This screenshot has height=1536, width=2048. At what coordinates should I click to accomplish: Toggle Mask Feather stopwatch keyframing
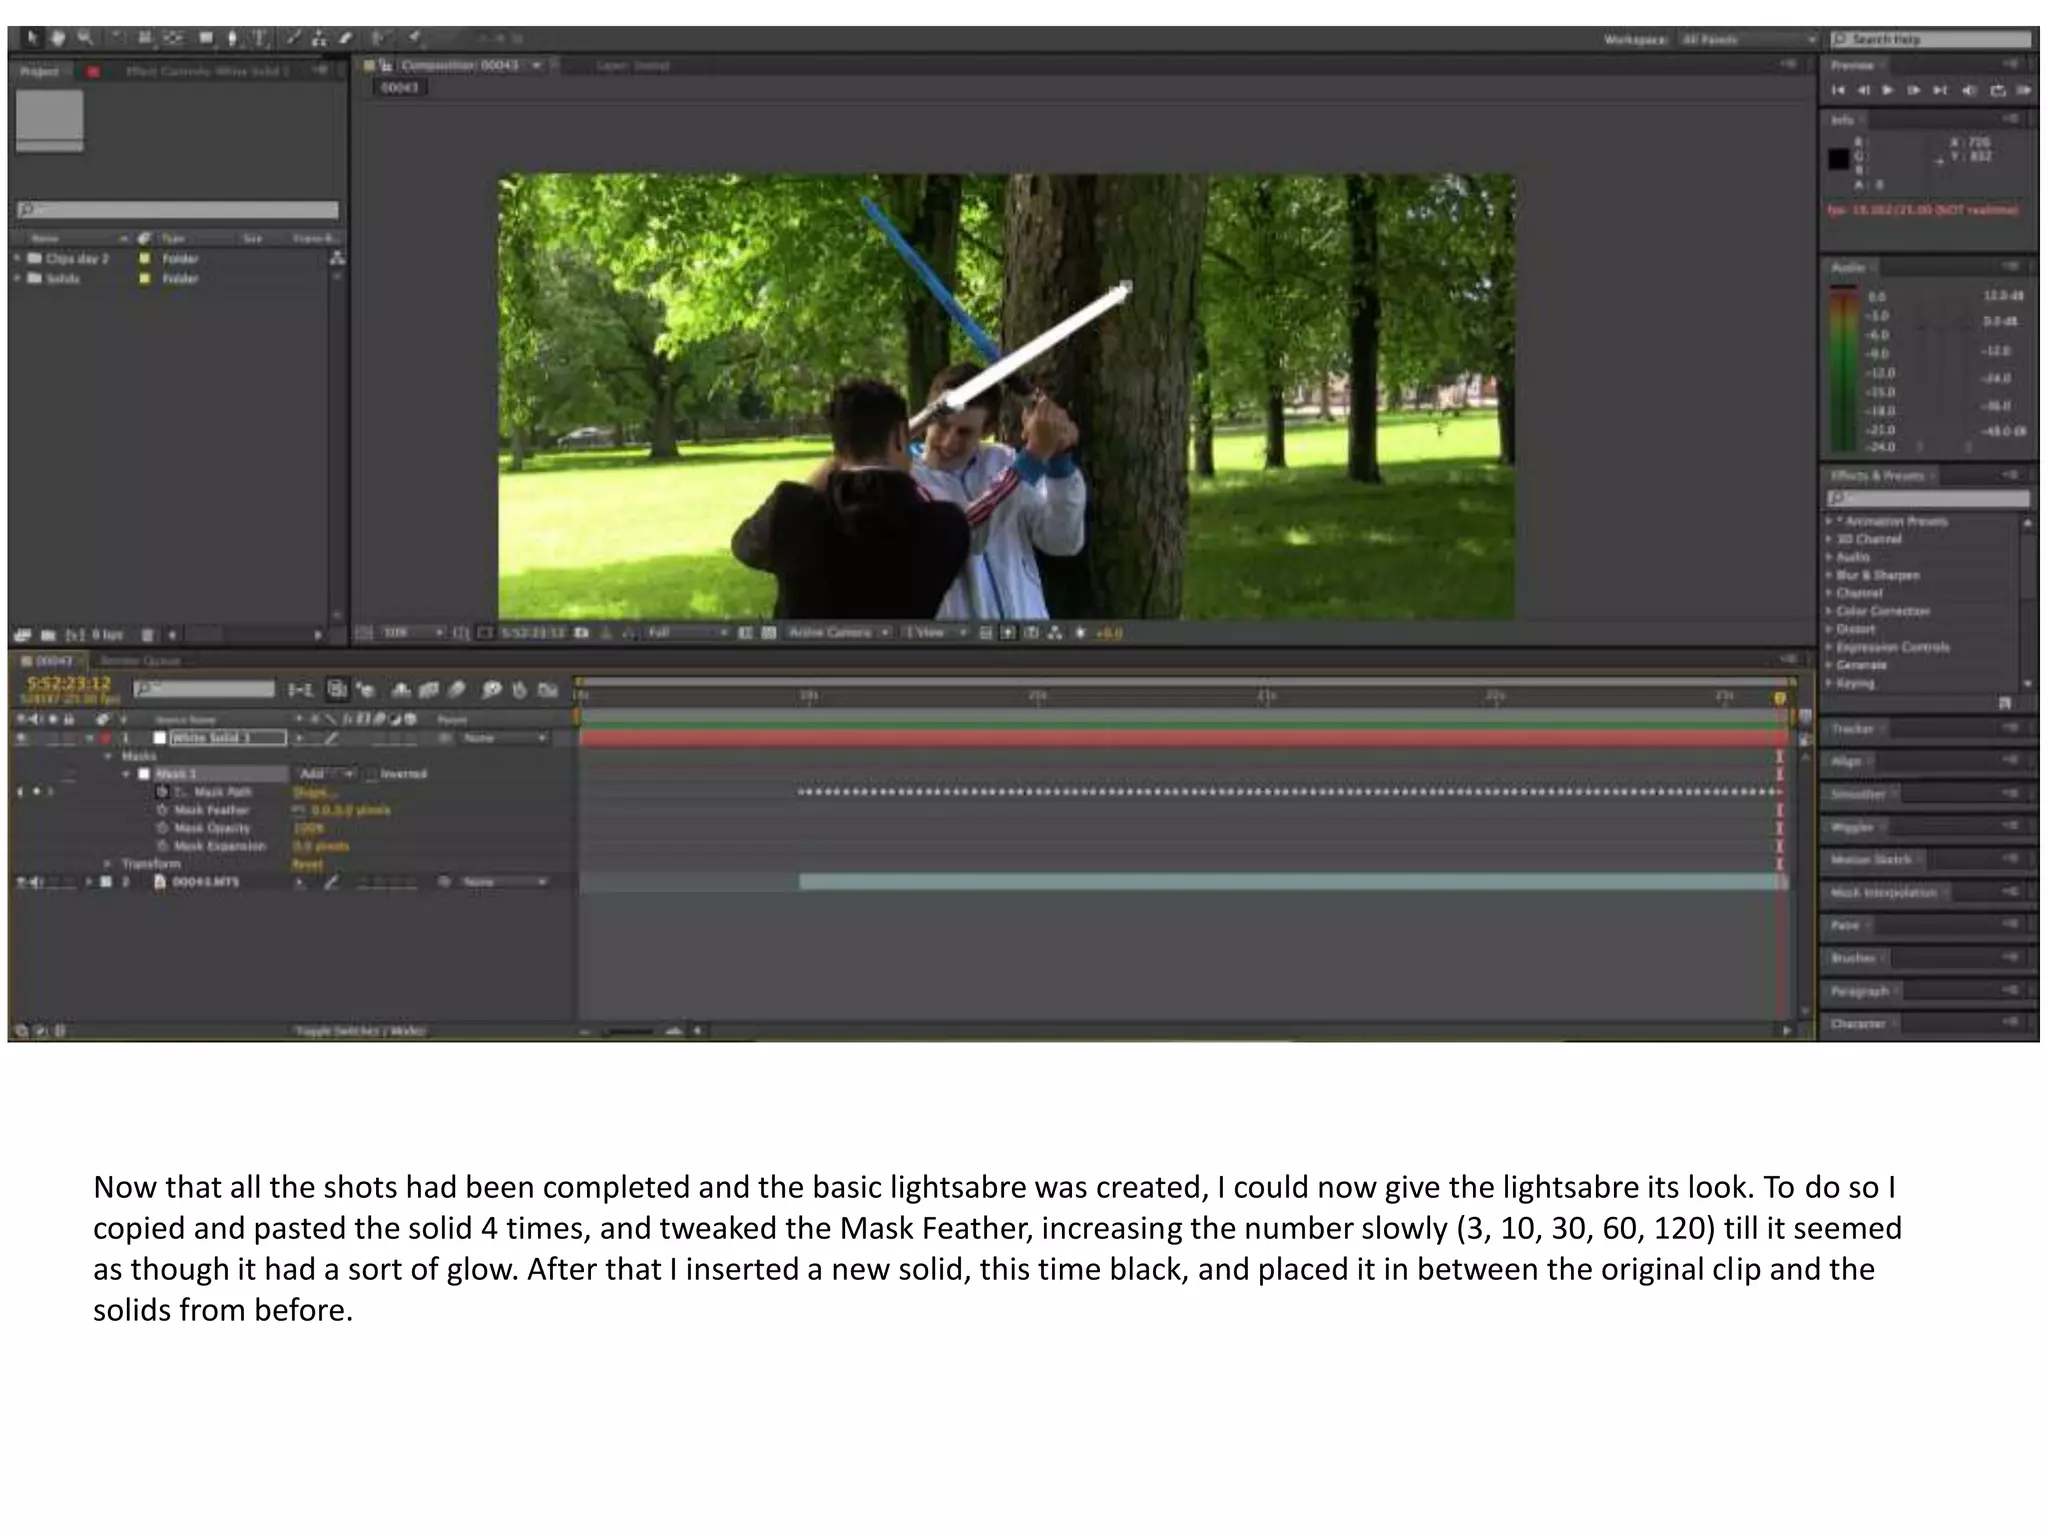(162, 810)
